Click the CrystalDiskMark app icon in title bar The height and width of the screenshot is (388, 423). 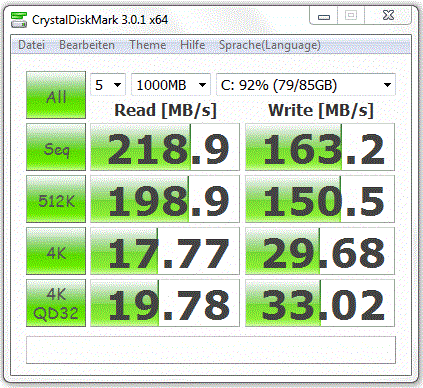[x=19, y=20]
